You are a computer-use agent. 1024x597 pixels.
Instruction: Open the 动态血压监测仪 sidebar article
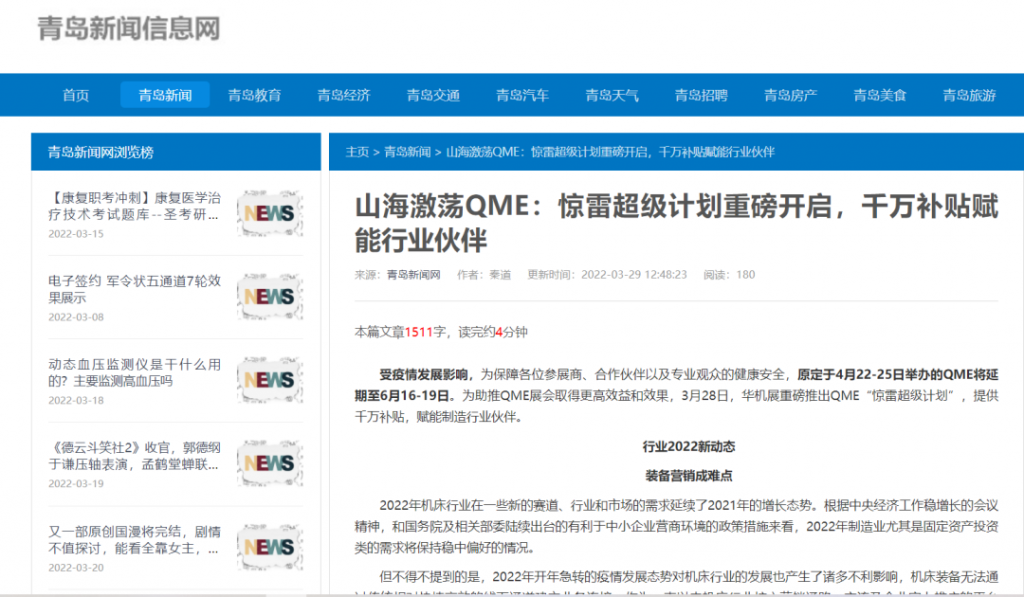[135, 372]
